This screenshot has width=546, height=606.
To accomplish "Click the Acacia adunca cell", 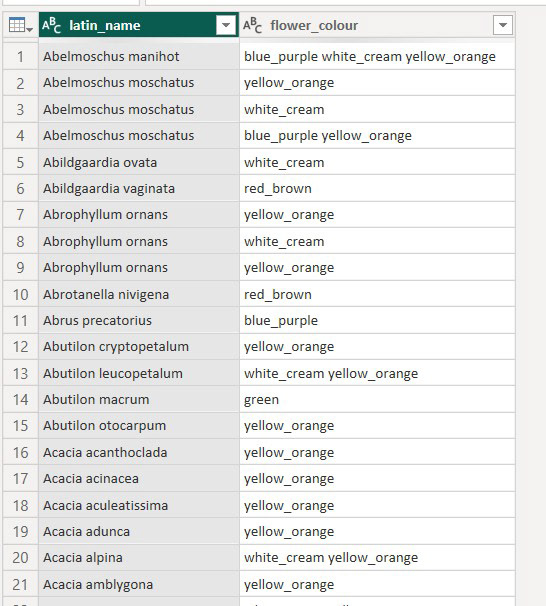I will point(139,532).
